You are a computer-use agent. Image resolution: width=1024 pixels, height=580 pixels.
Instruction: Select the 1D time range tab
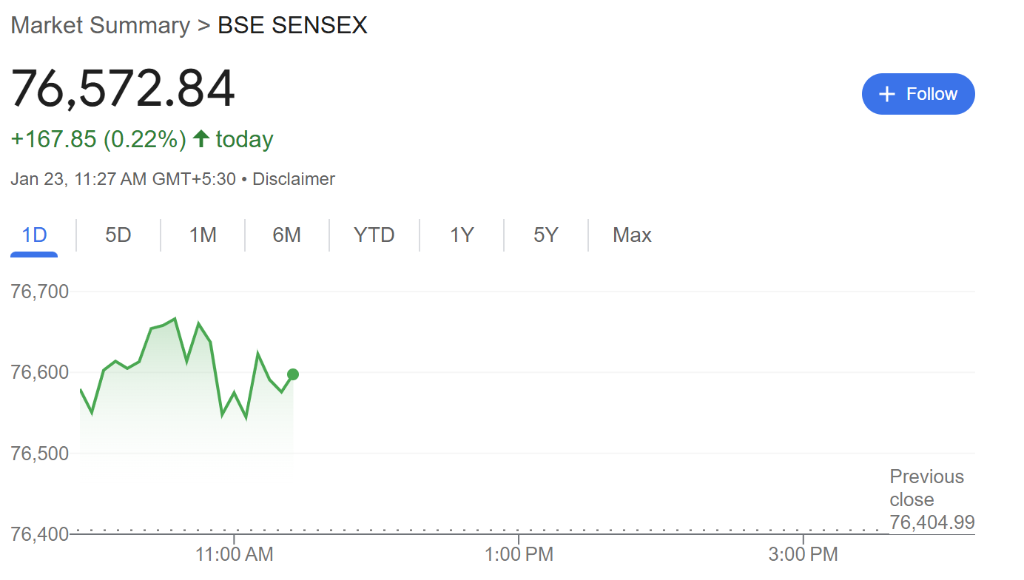[x=34, y=235]
